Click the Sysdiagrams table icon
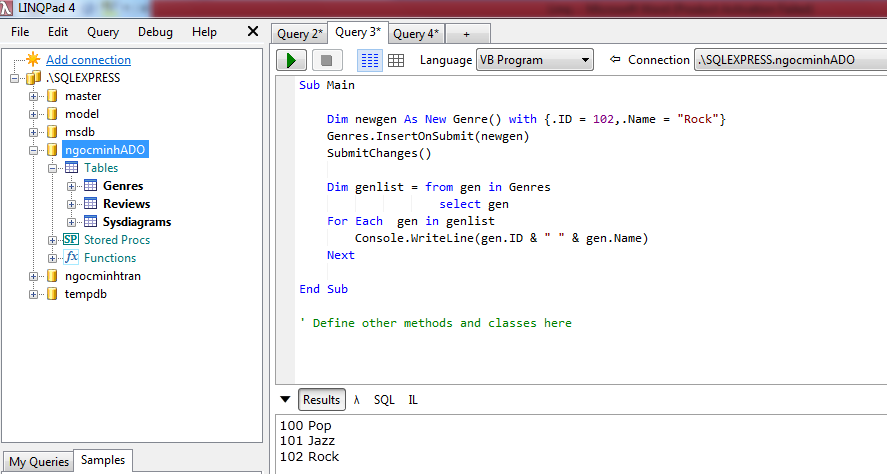Screen dimensions: 887x474 (x=91, y=222)
